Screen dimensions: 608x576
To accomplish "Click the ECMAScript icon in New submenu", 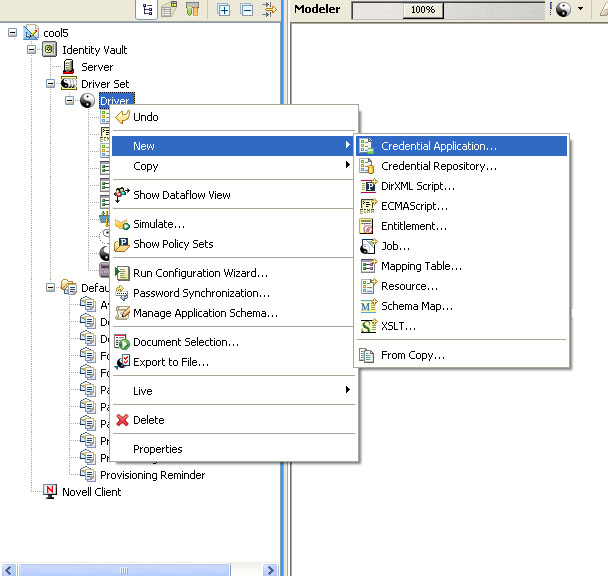I will click(367, 206).
